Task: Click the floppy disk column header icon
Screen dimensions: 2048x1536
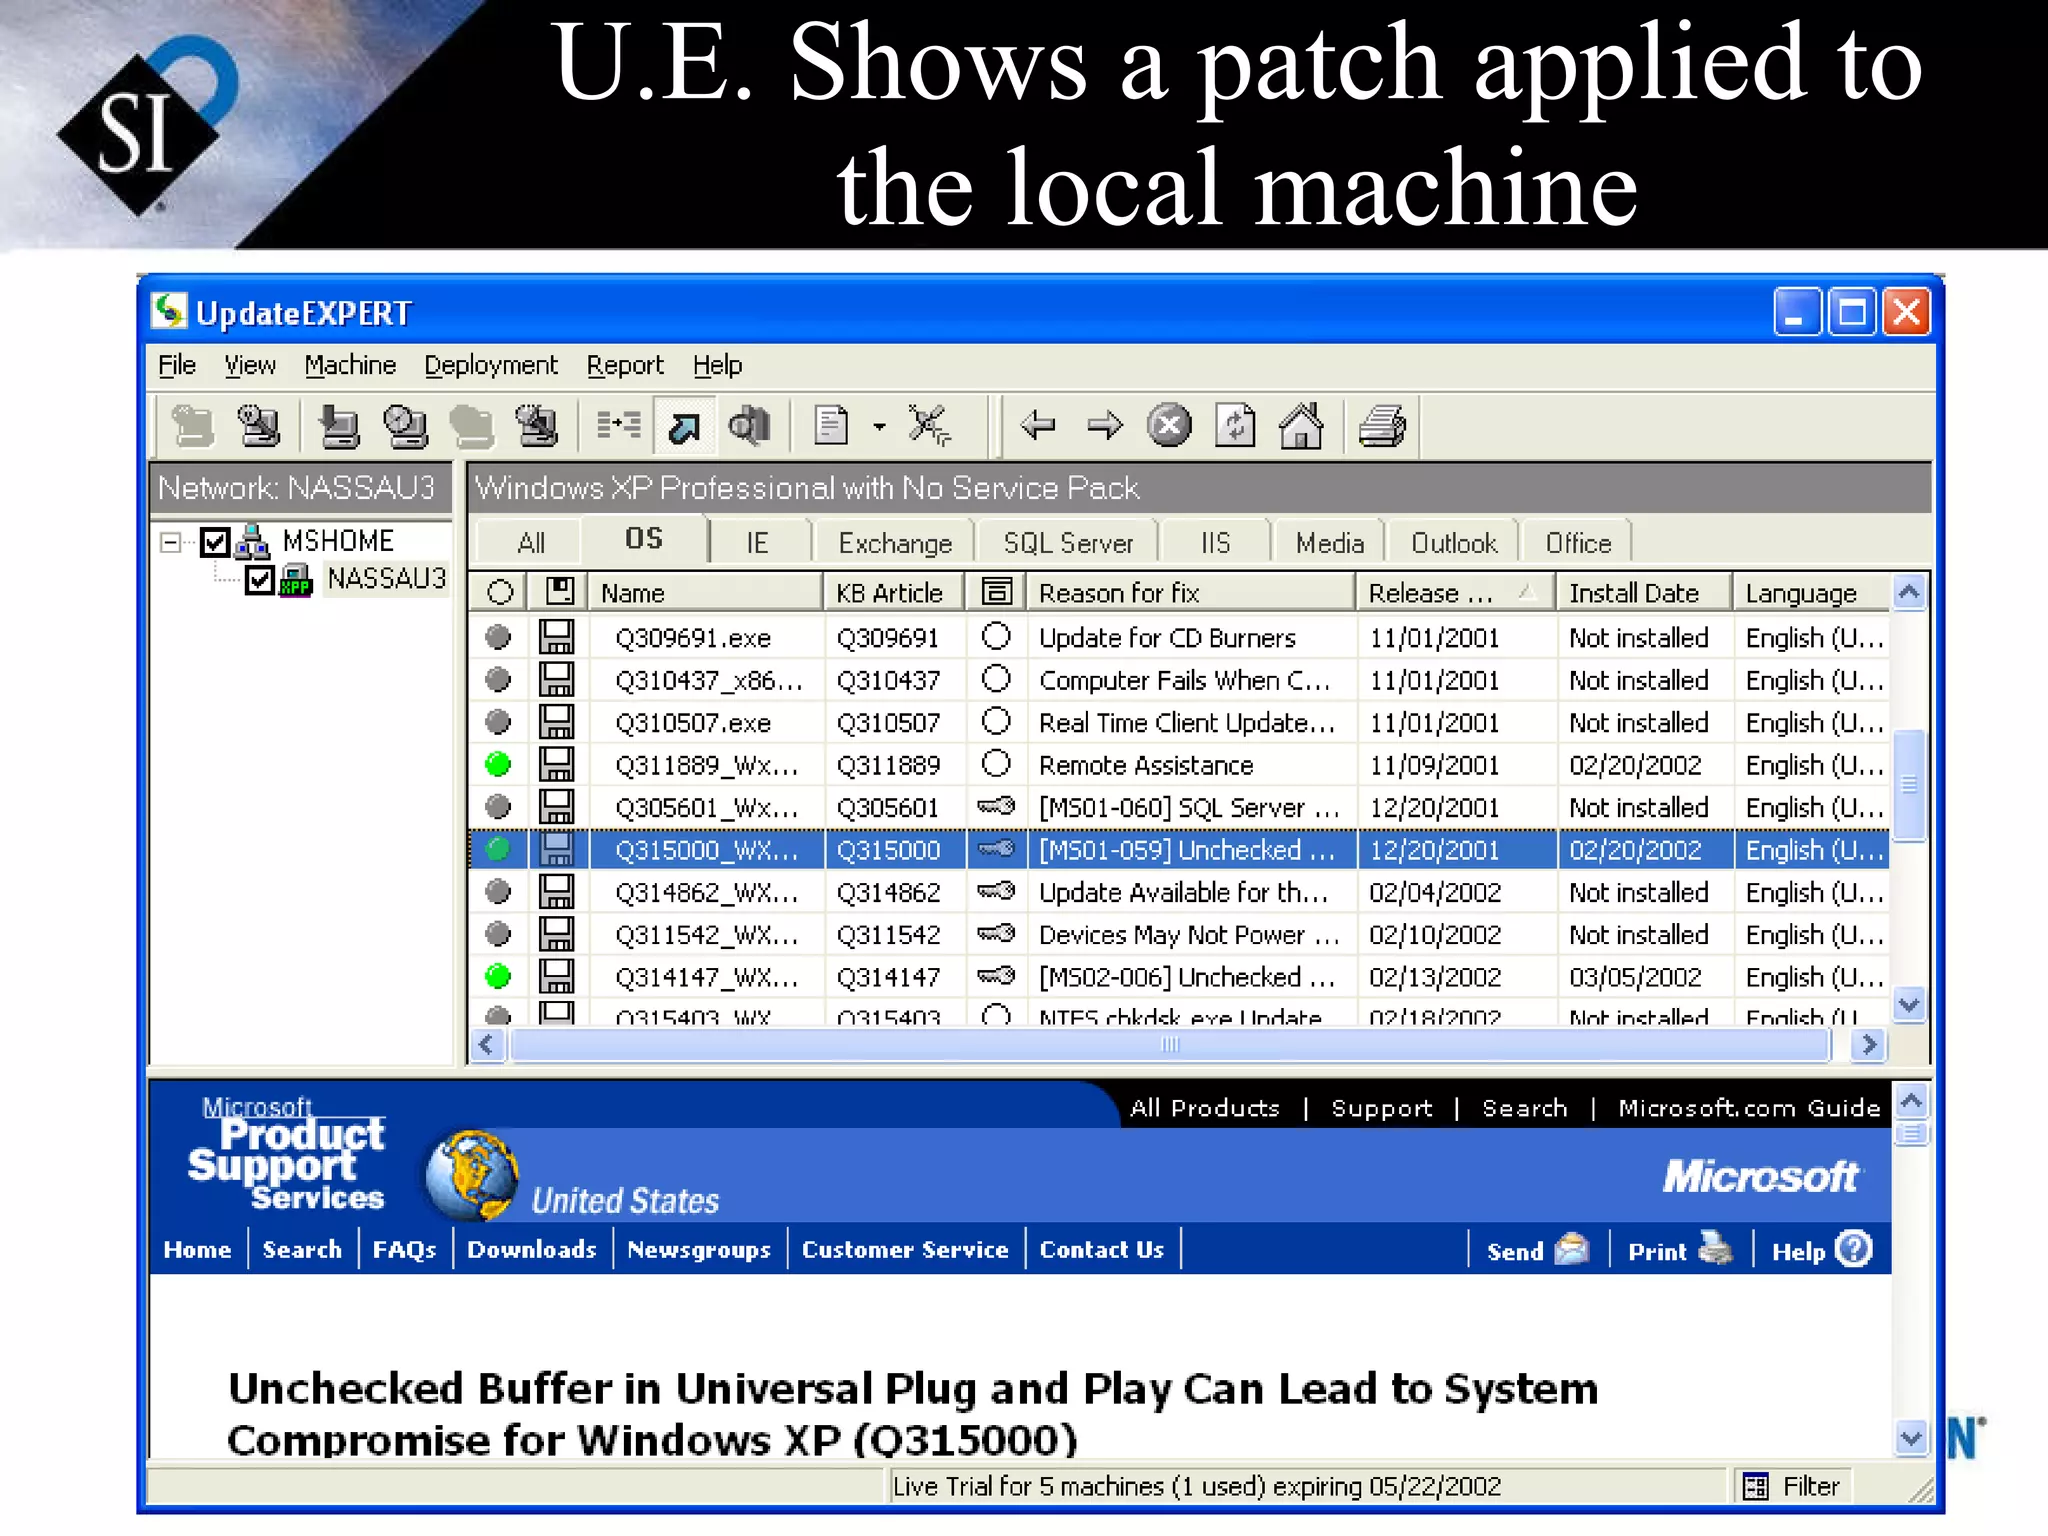Action: point(559,592)
